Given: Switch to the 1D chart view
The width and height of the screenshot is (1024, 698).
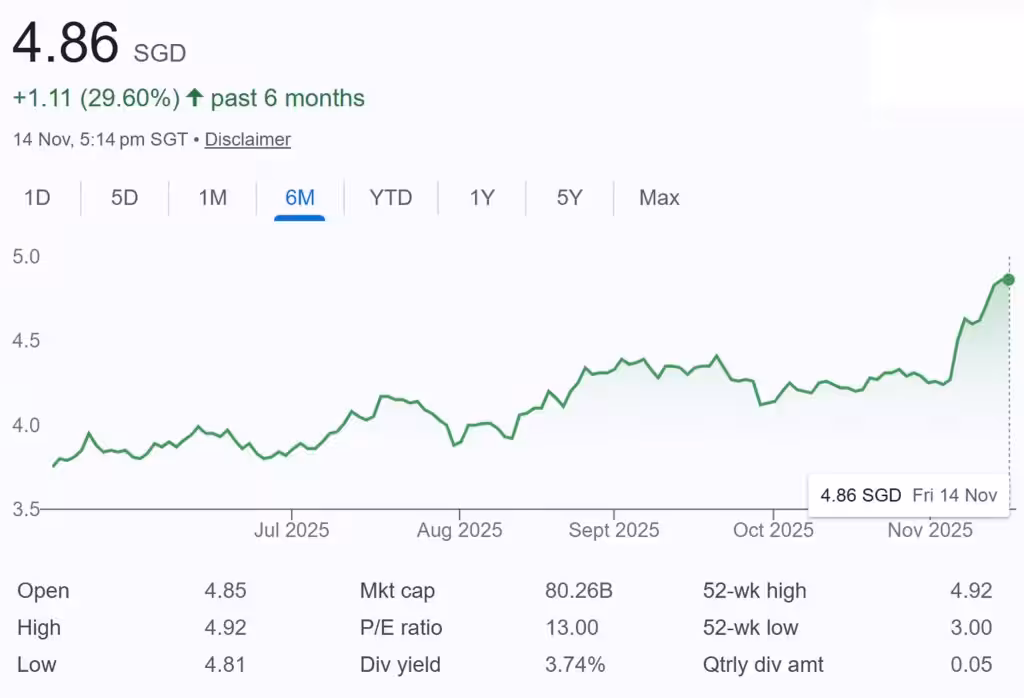Looking at the screenshot, I should [x=38, y=198].
